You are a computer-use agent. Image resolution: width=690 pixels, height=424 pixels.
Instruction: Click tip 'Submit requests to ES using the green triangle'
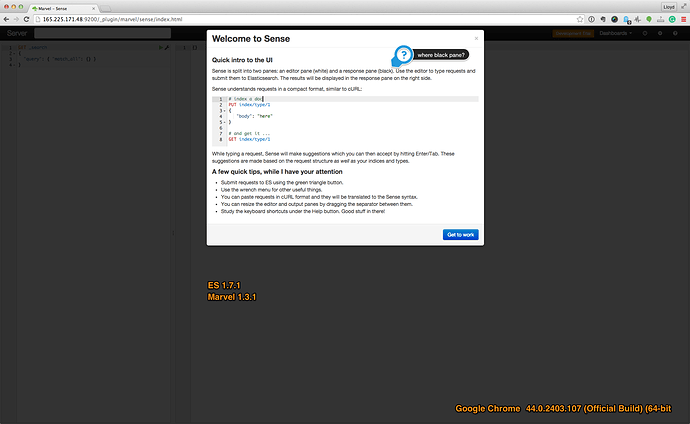tap(282, 183)
